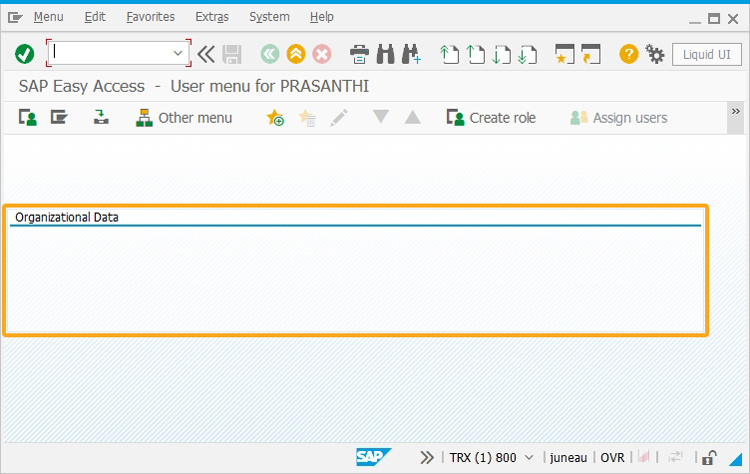Expand the application toolbar overflow chevron

pos(736,111)
